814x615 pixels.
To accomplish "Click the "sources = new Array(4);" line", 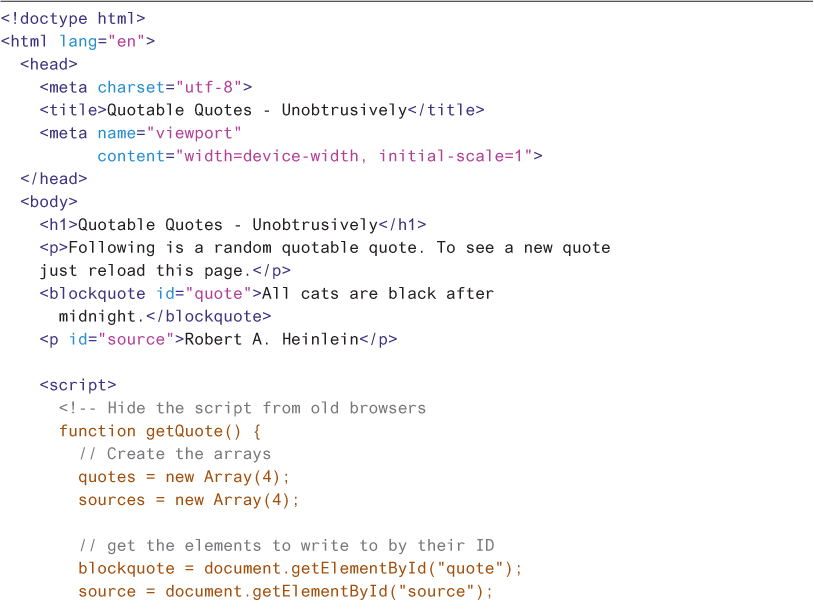I will tap(189, 500).
